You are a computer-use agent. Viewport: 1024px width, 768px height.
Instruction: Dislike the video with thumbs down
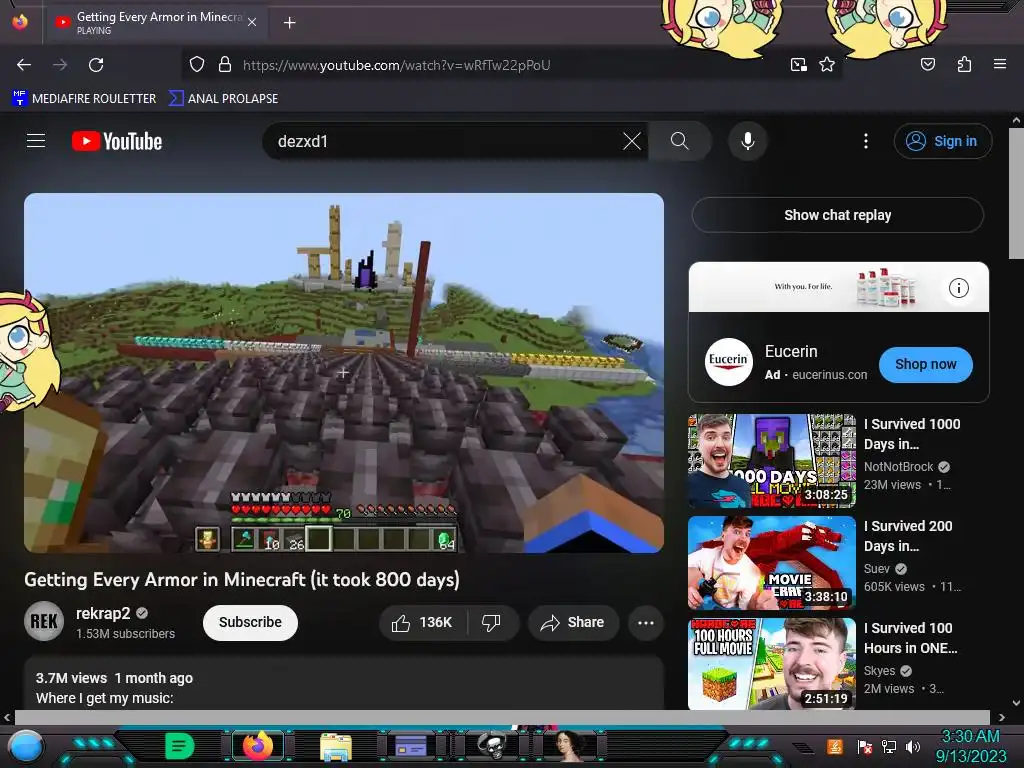491,623
